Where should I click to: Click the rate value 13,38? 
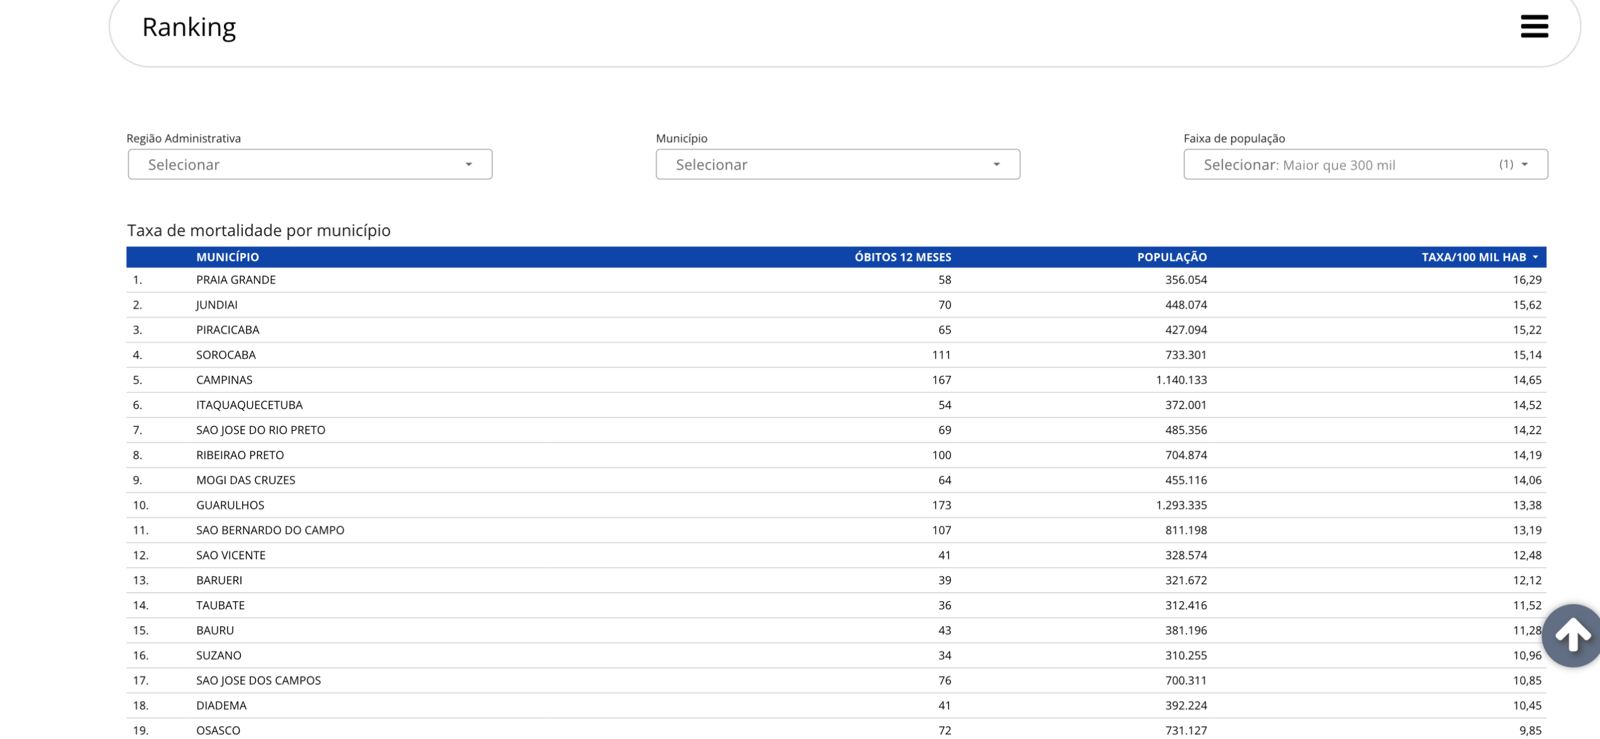point(1527,505)
